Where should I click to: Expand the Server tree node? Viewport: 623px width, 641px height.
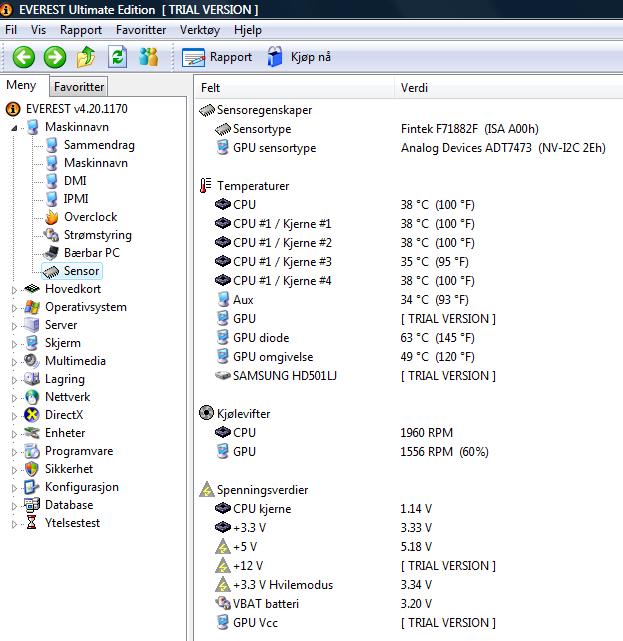point(14,326)
